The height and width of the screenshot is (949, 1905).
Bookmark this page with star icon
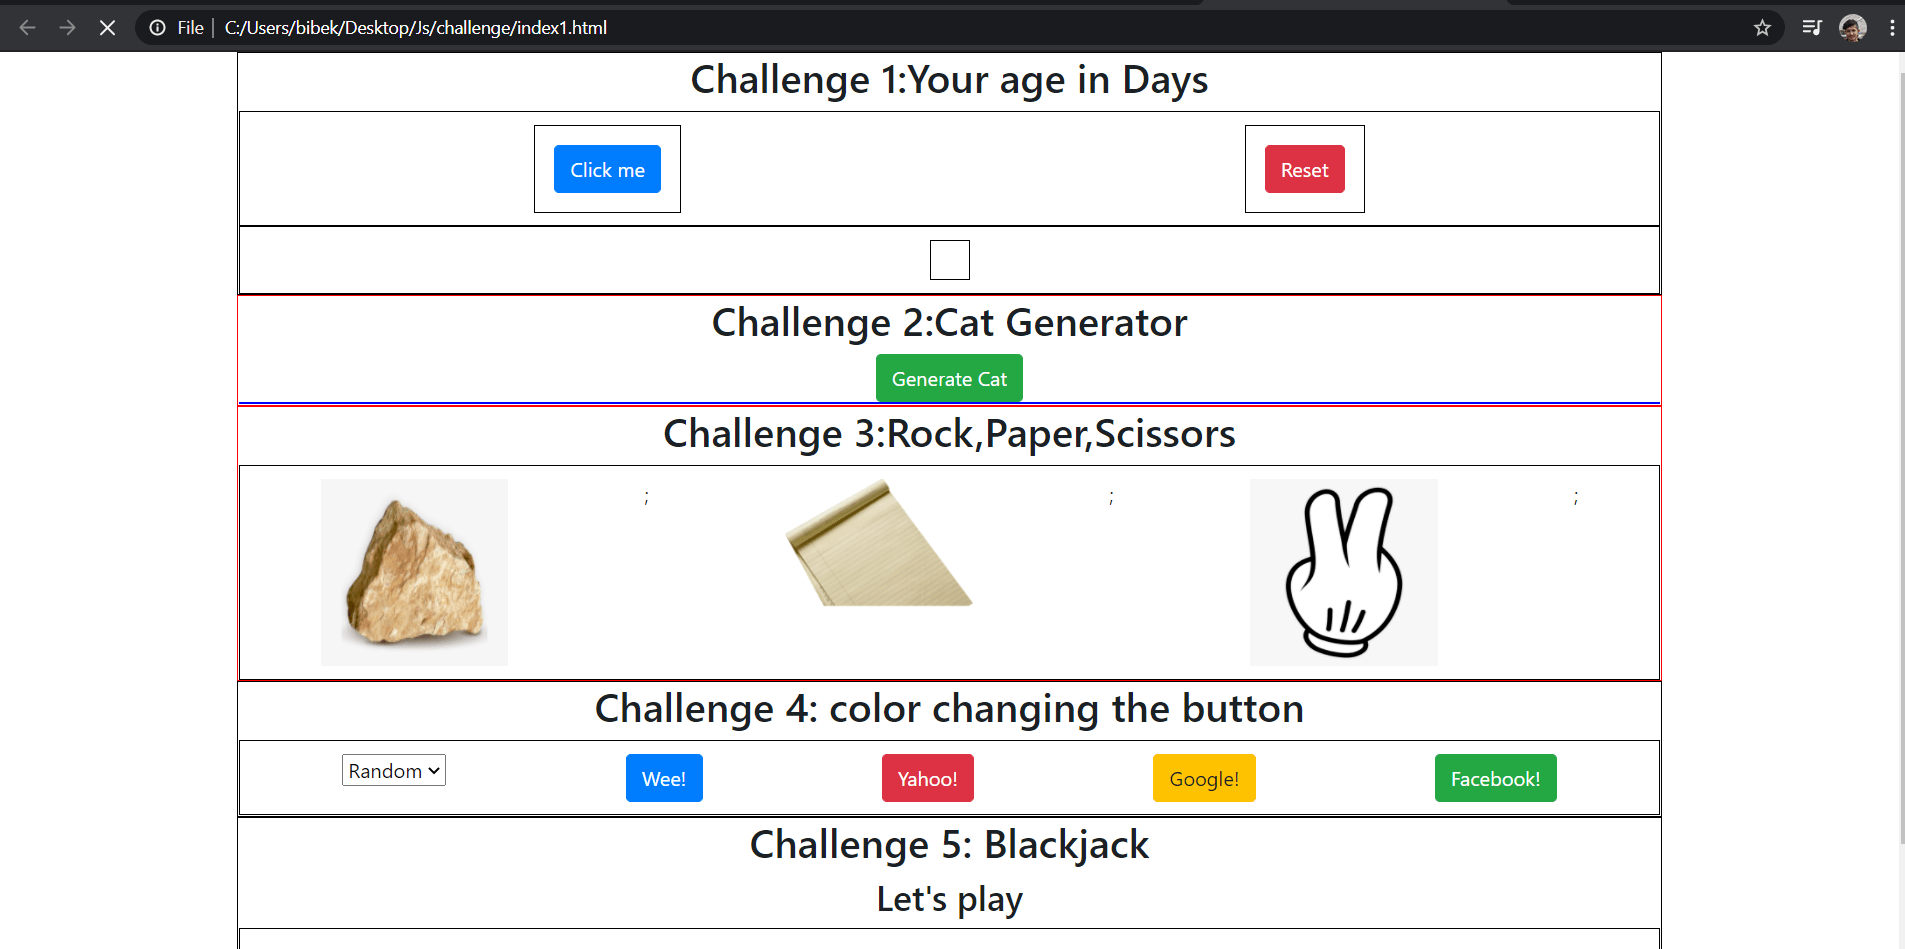(x=1762, y=28)
